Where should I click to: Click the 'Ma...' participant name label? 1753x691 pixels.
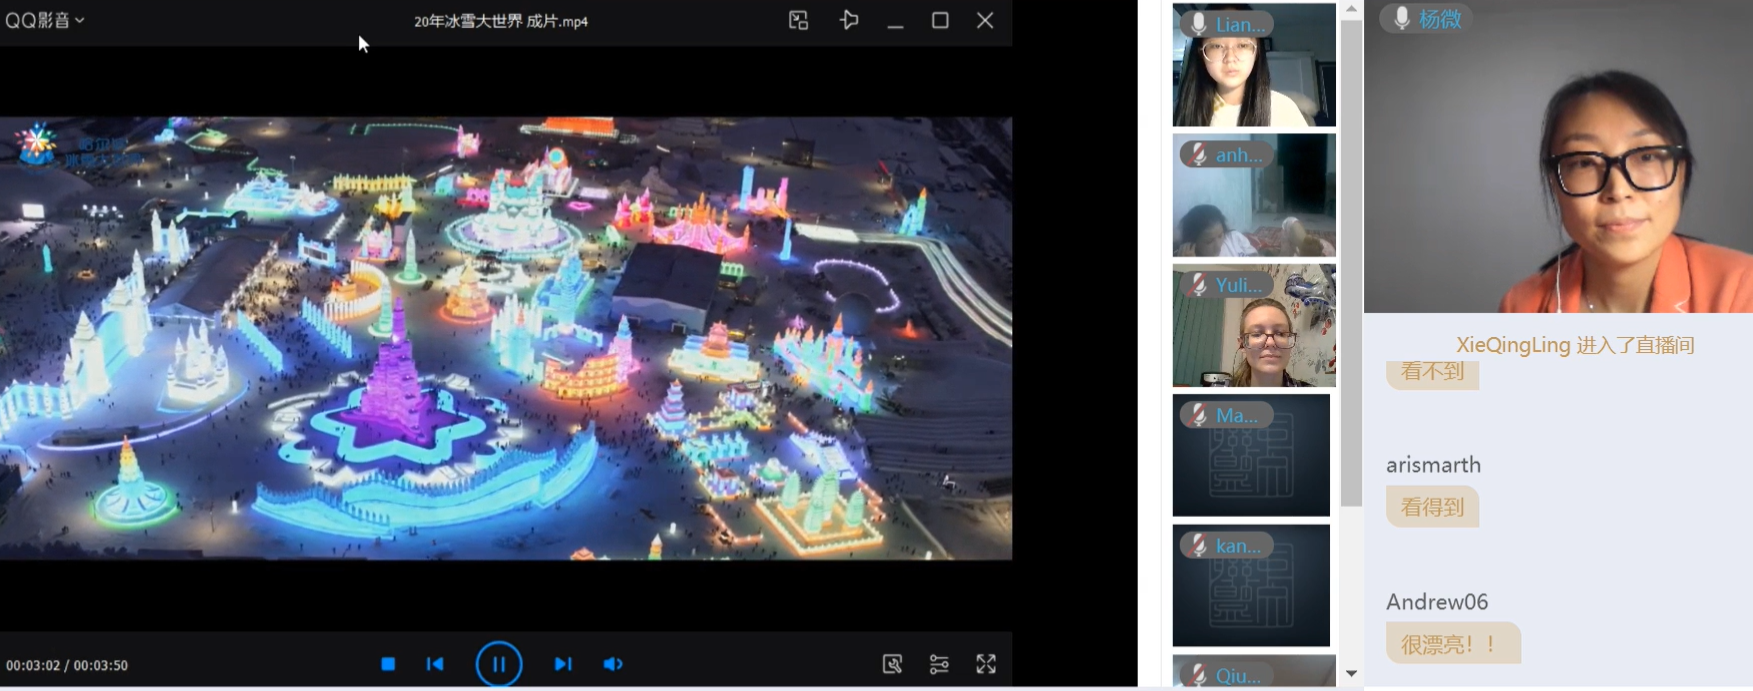coord(1237,415)
